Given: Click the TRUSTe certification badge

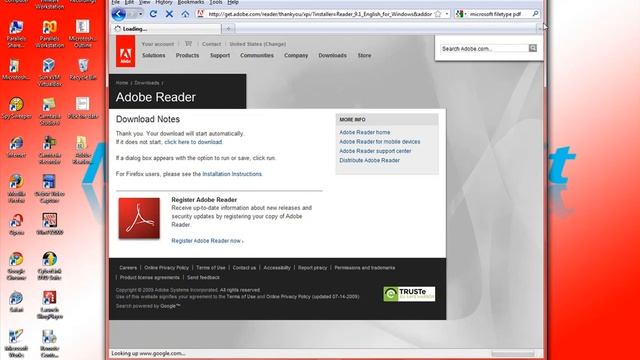Looking at the screenshot, I should click(409, 294).
